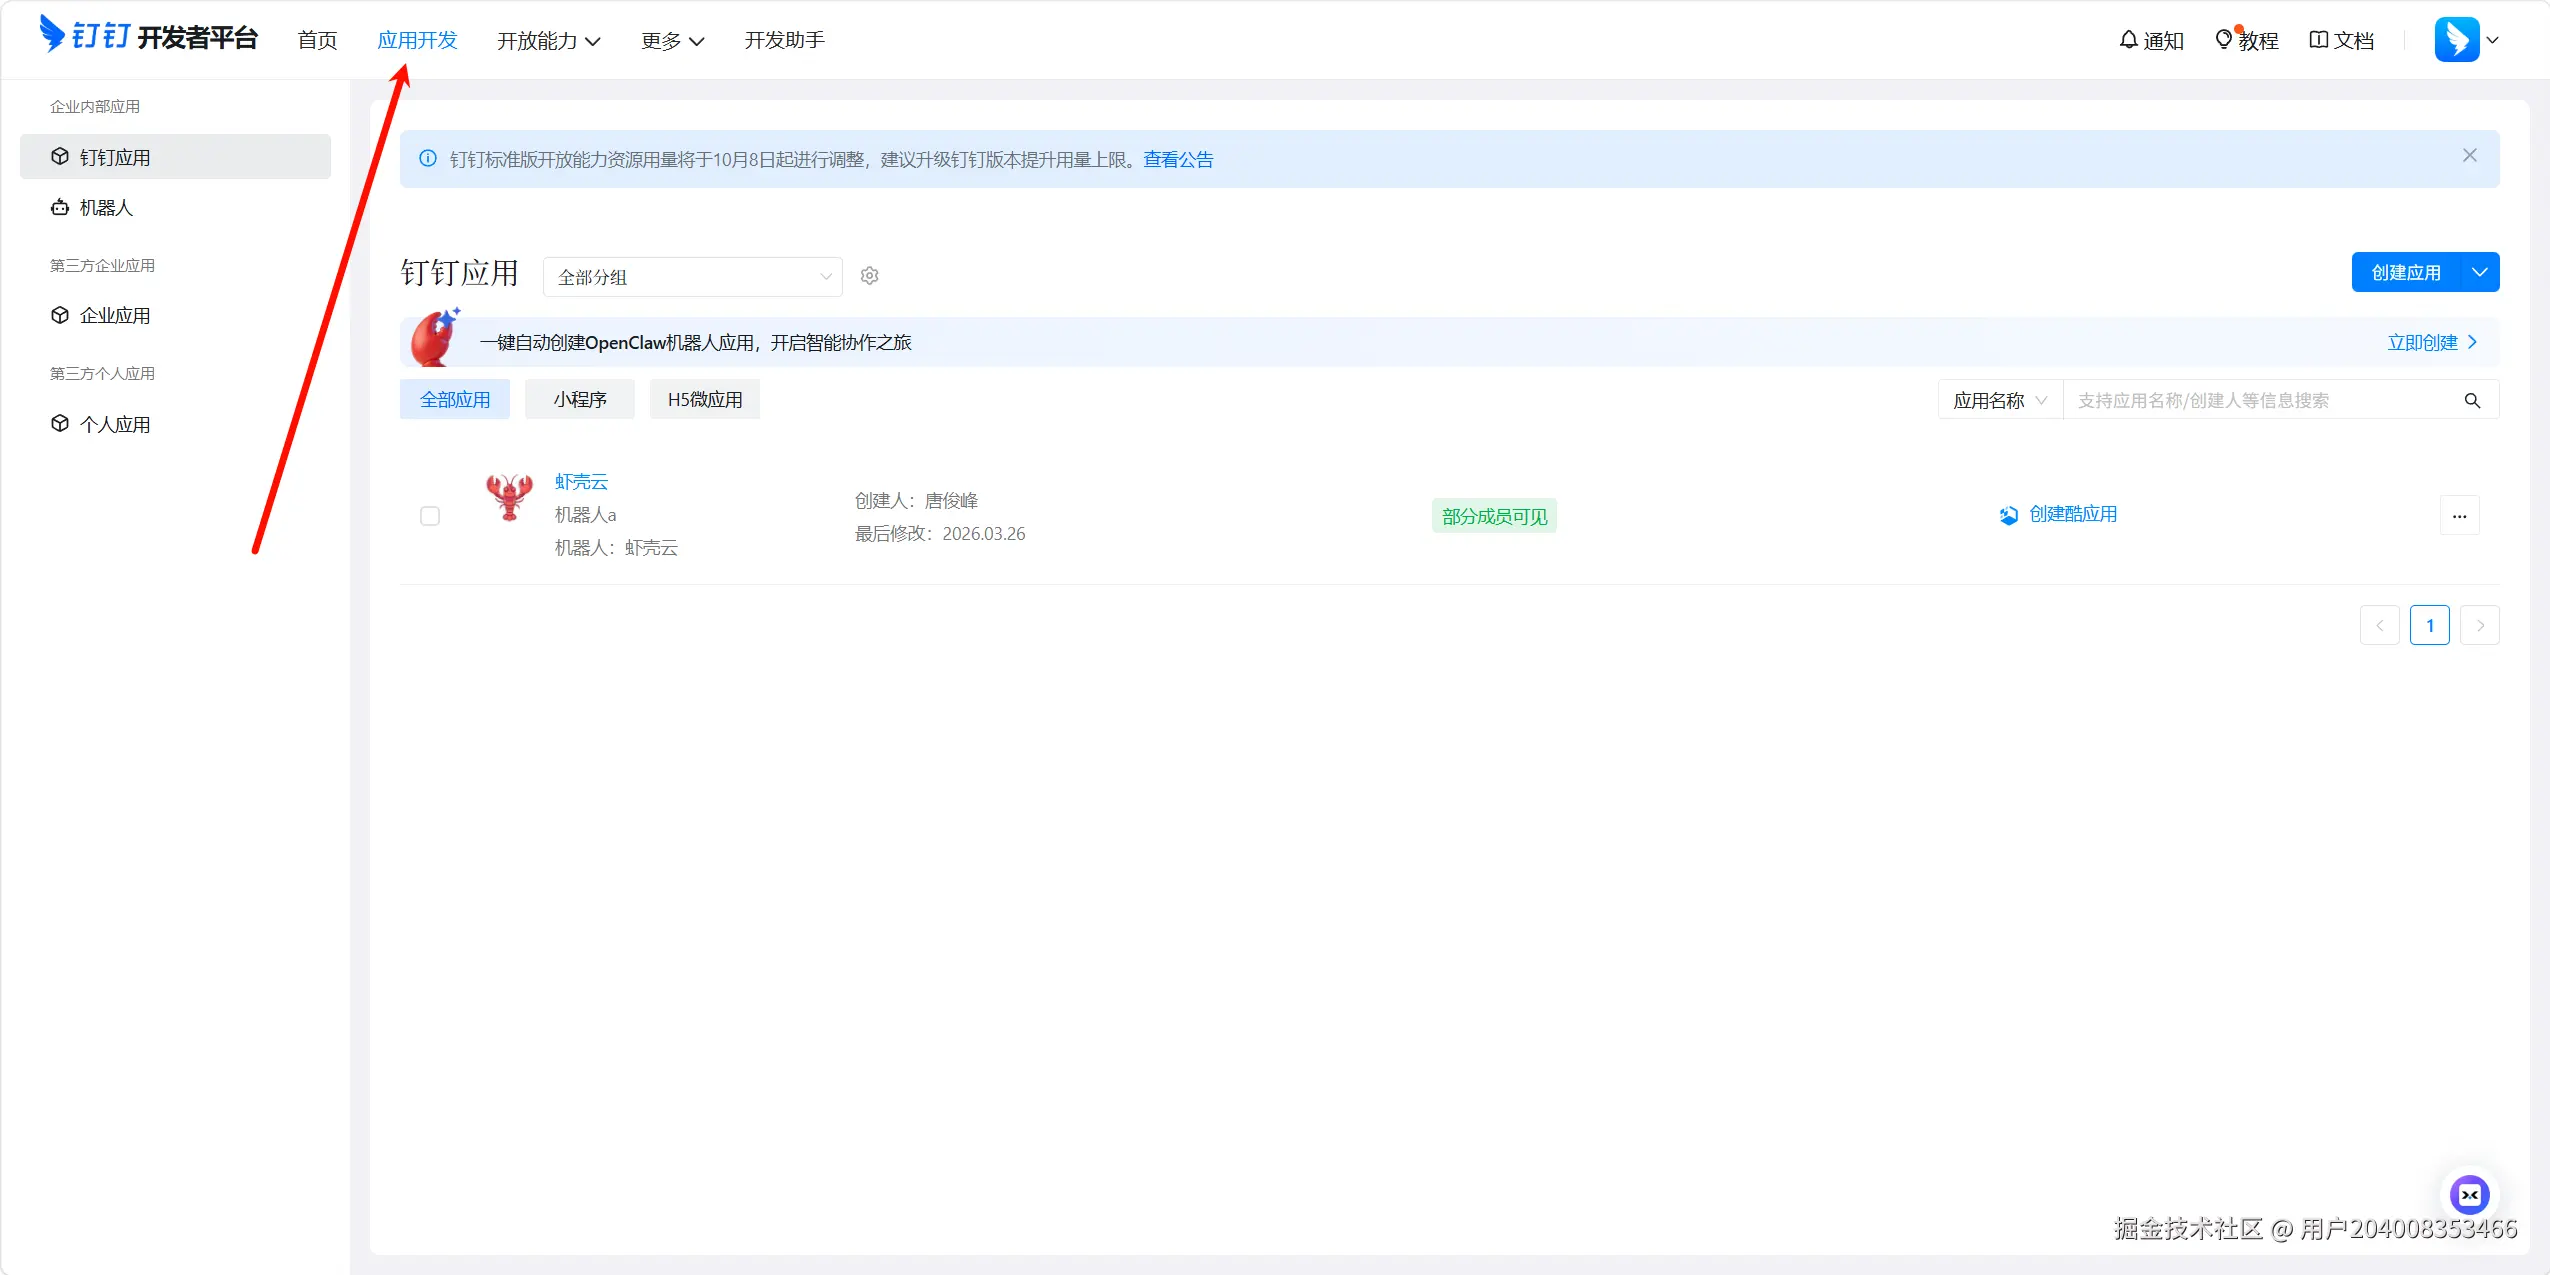The height and width of the screenshot is (1275, 2550).
Task: Open the 文档 book icon
Action: click(x=2318, y=40)
